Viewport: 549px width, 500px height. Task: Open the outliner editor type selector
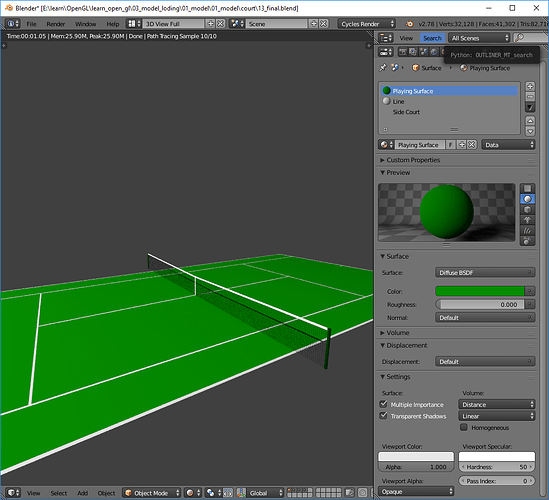[x=387, y=38]
